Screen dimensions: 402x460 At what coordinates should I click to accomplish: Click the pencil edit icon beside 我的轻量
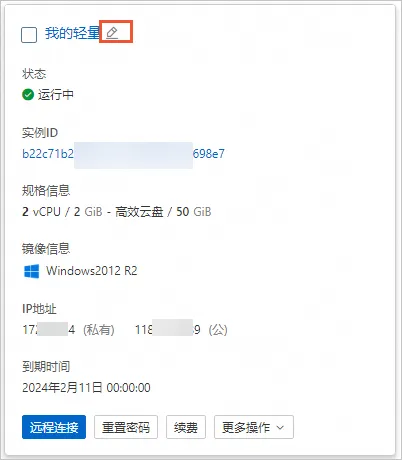112,33
